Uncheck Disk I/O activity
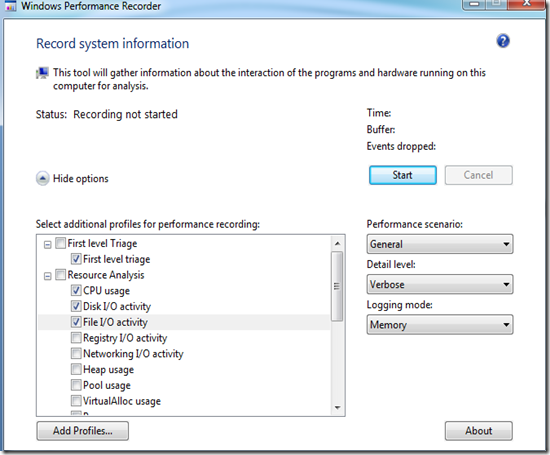The width and height of the screenshot is (550, 455). point(76,306)
